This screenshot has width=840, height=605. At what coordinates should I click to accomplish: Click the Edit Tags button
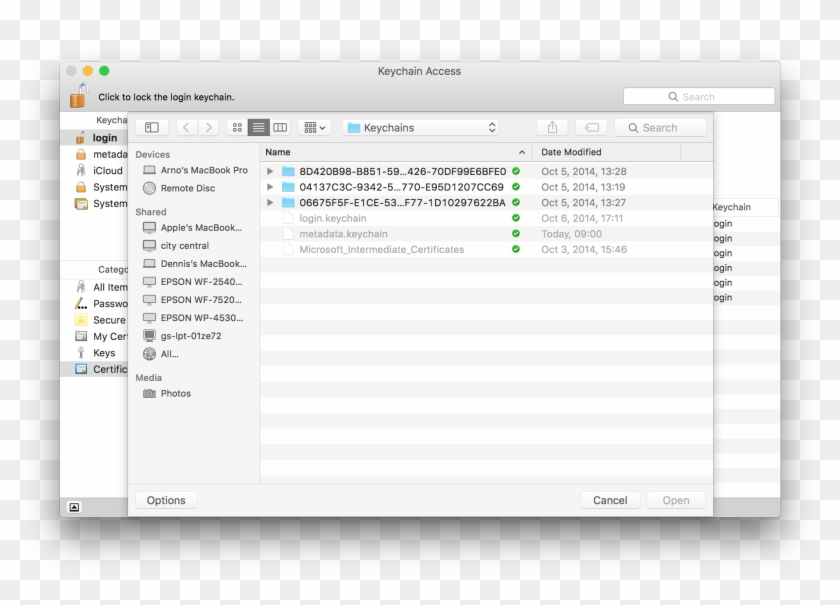[591, 128]
